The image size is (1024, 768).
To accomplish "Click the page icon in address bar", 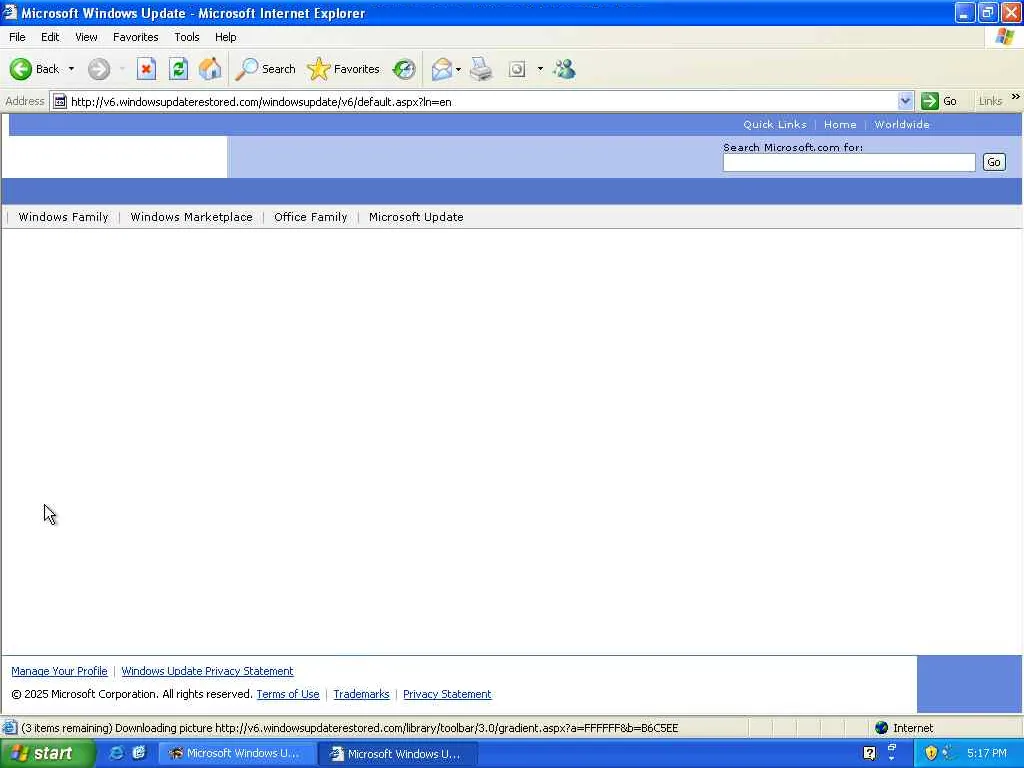I will click(59, 101).
